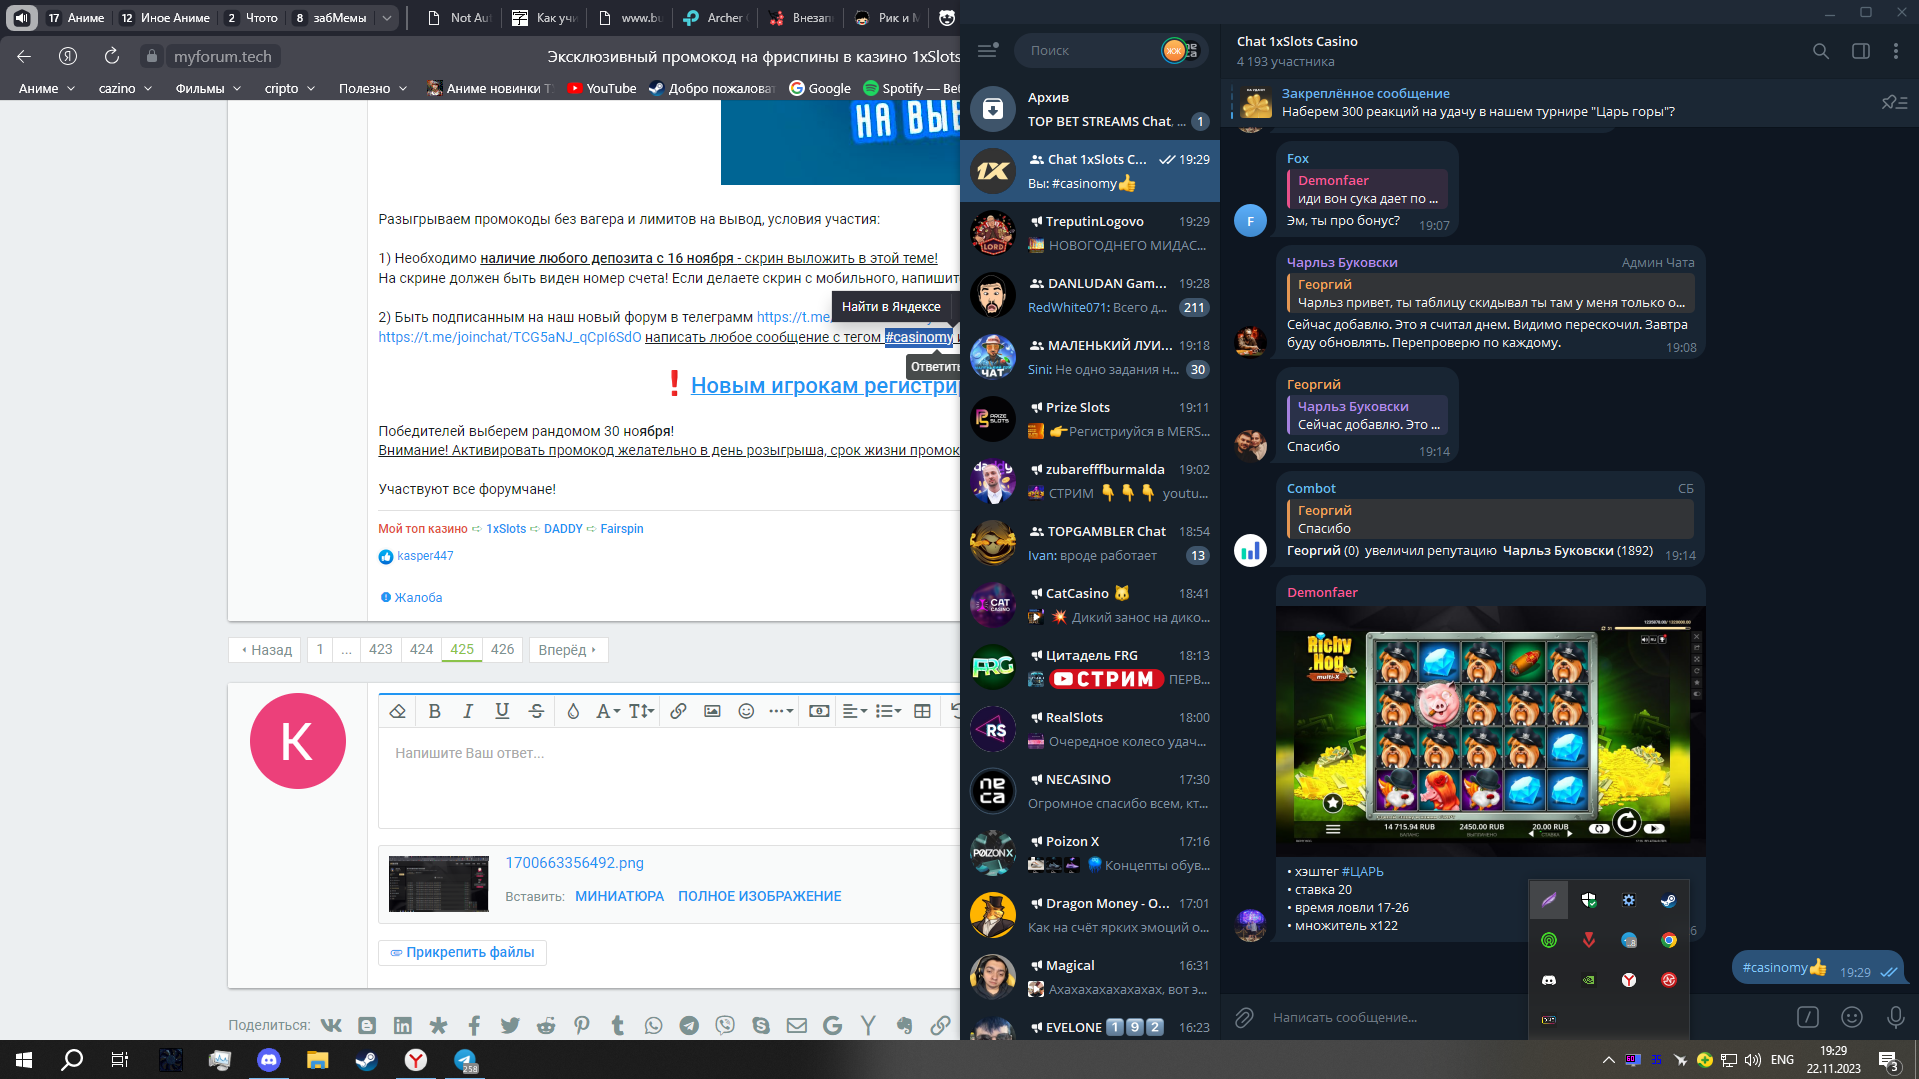1919x1079 pixels.
Task: Share the thread on Facebook
Action: 474,1025
